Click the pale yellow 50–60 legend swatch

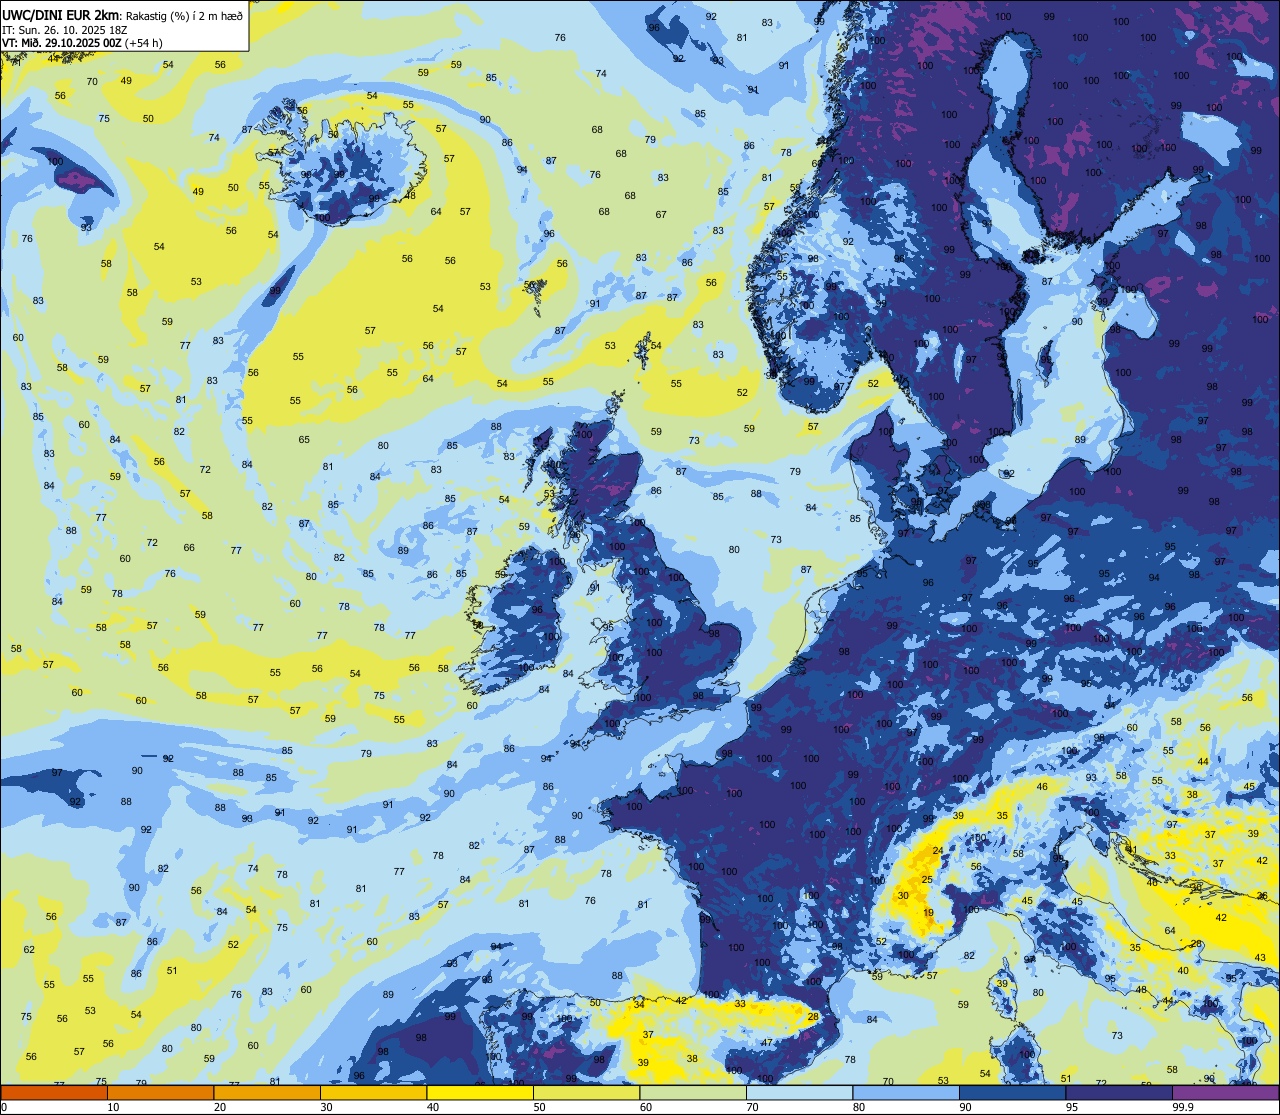(x=586, y=1092)
